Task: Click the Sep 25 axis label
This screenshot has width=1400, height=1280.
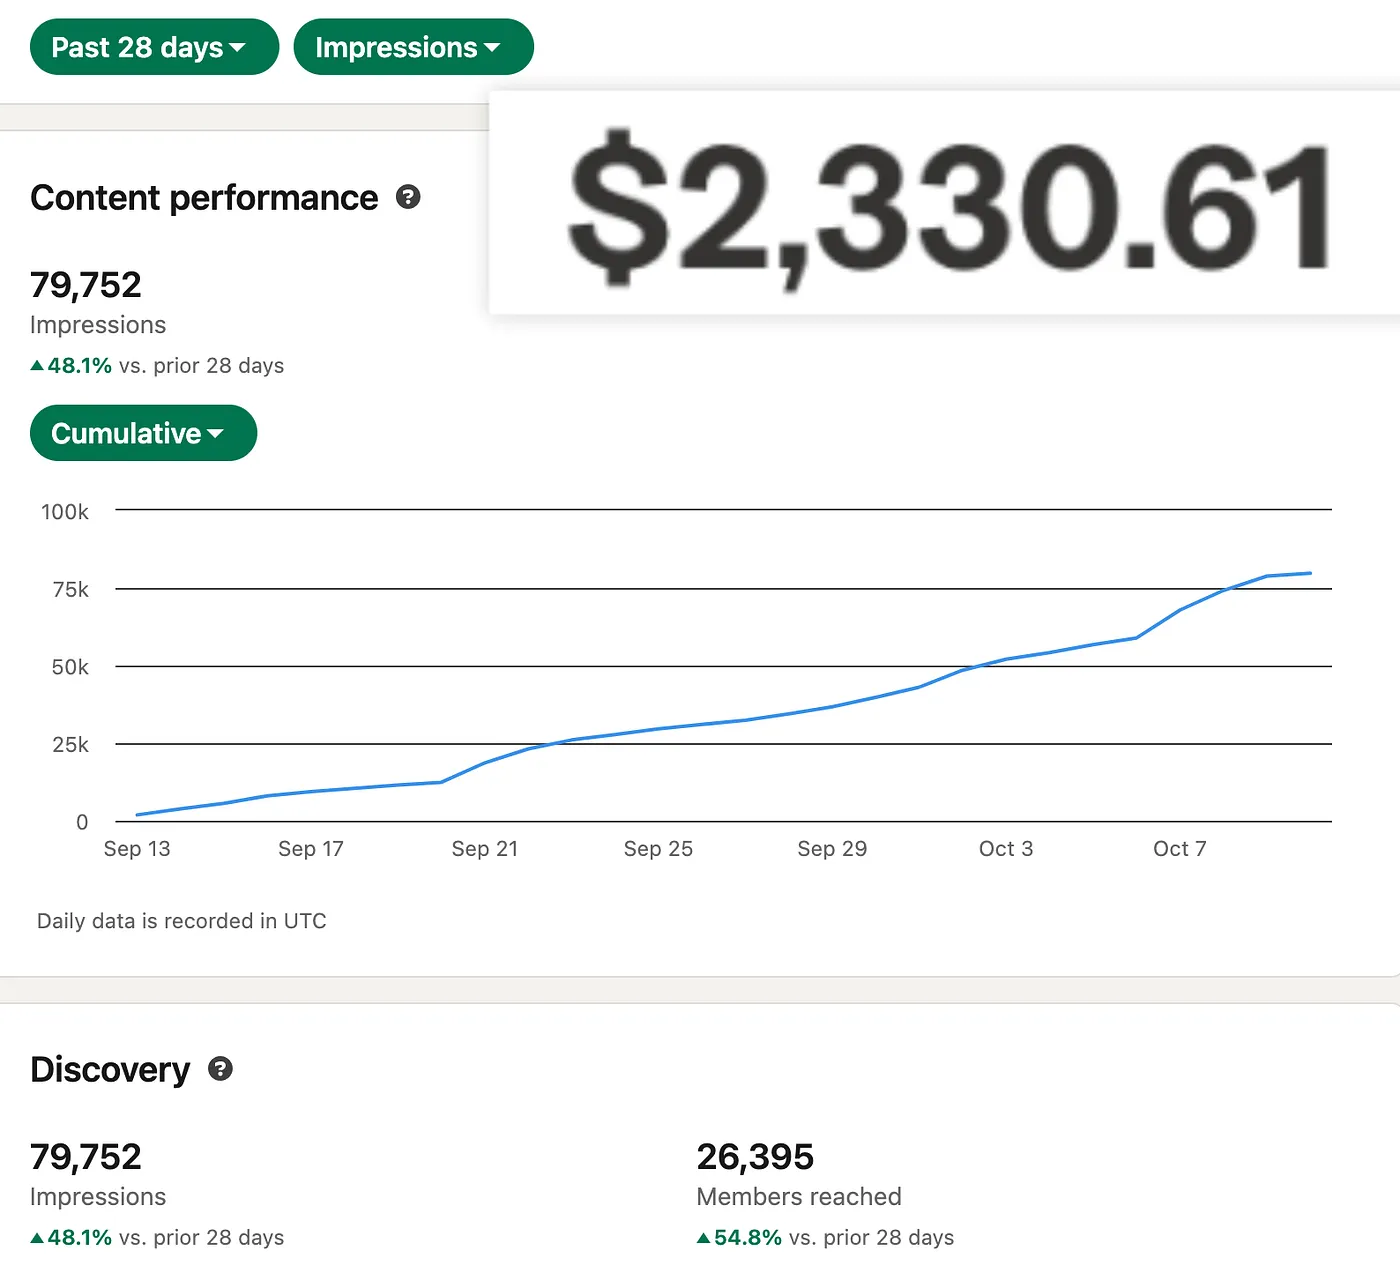Action: tap(658, 849)
